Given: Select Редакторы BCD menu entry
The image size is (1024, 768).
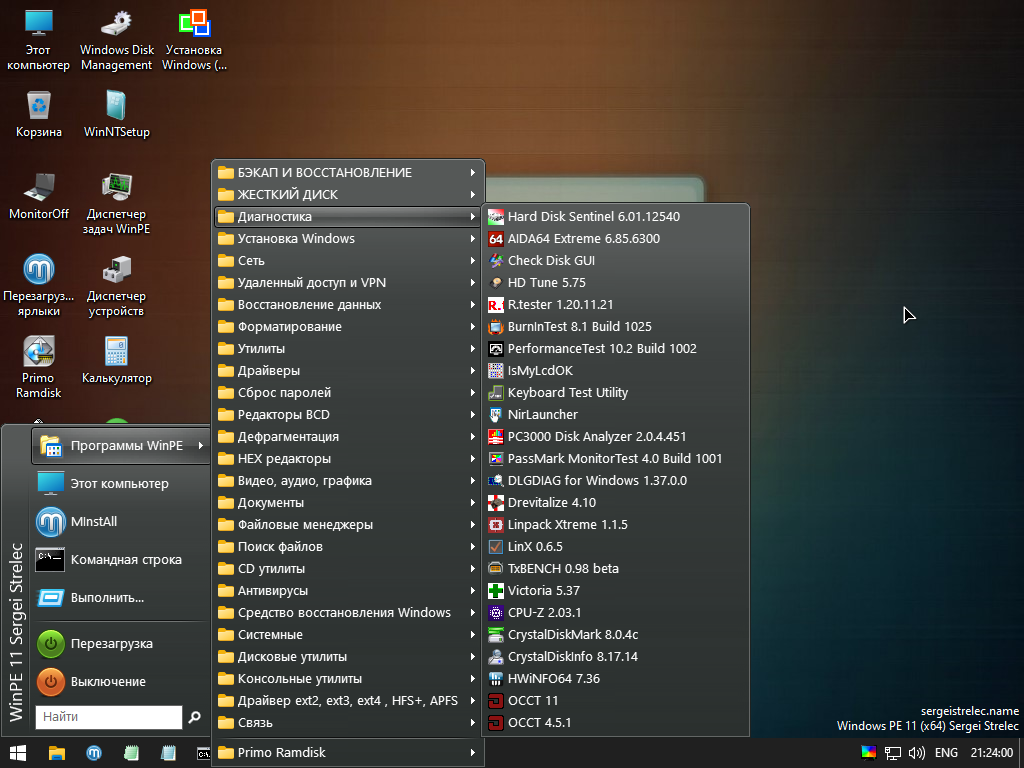Looking at the screenshot, I should click(348, 415).
